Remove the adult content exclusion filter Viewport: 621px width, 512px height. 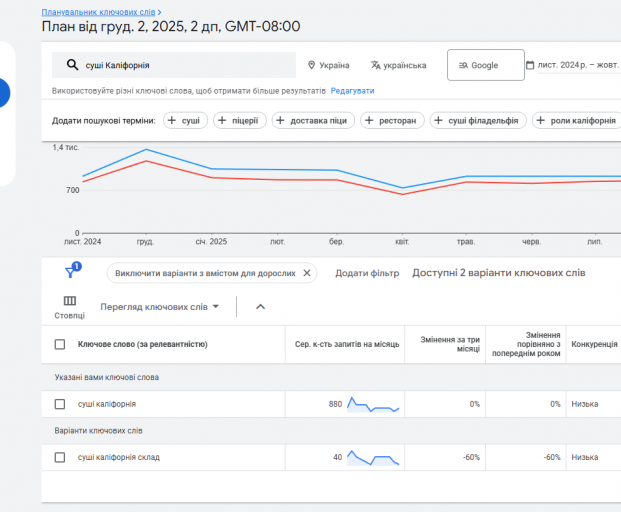[307, 273]
